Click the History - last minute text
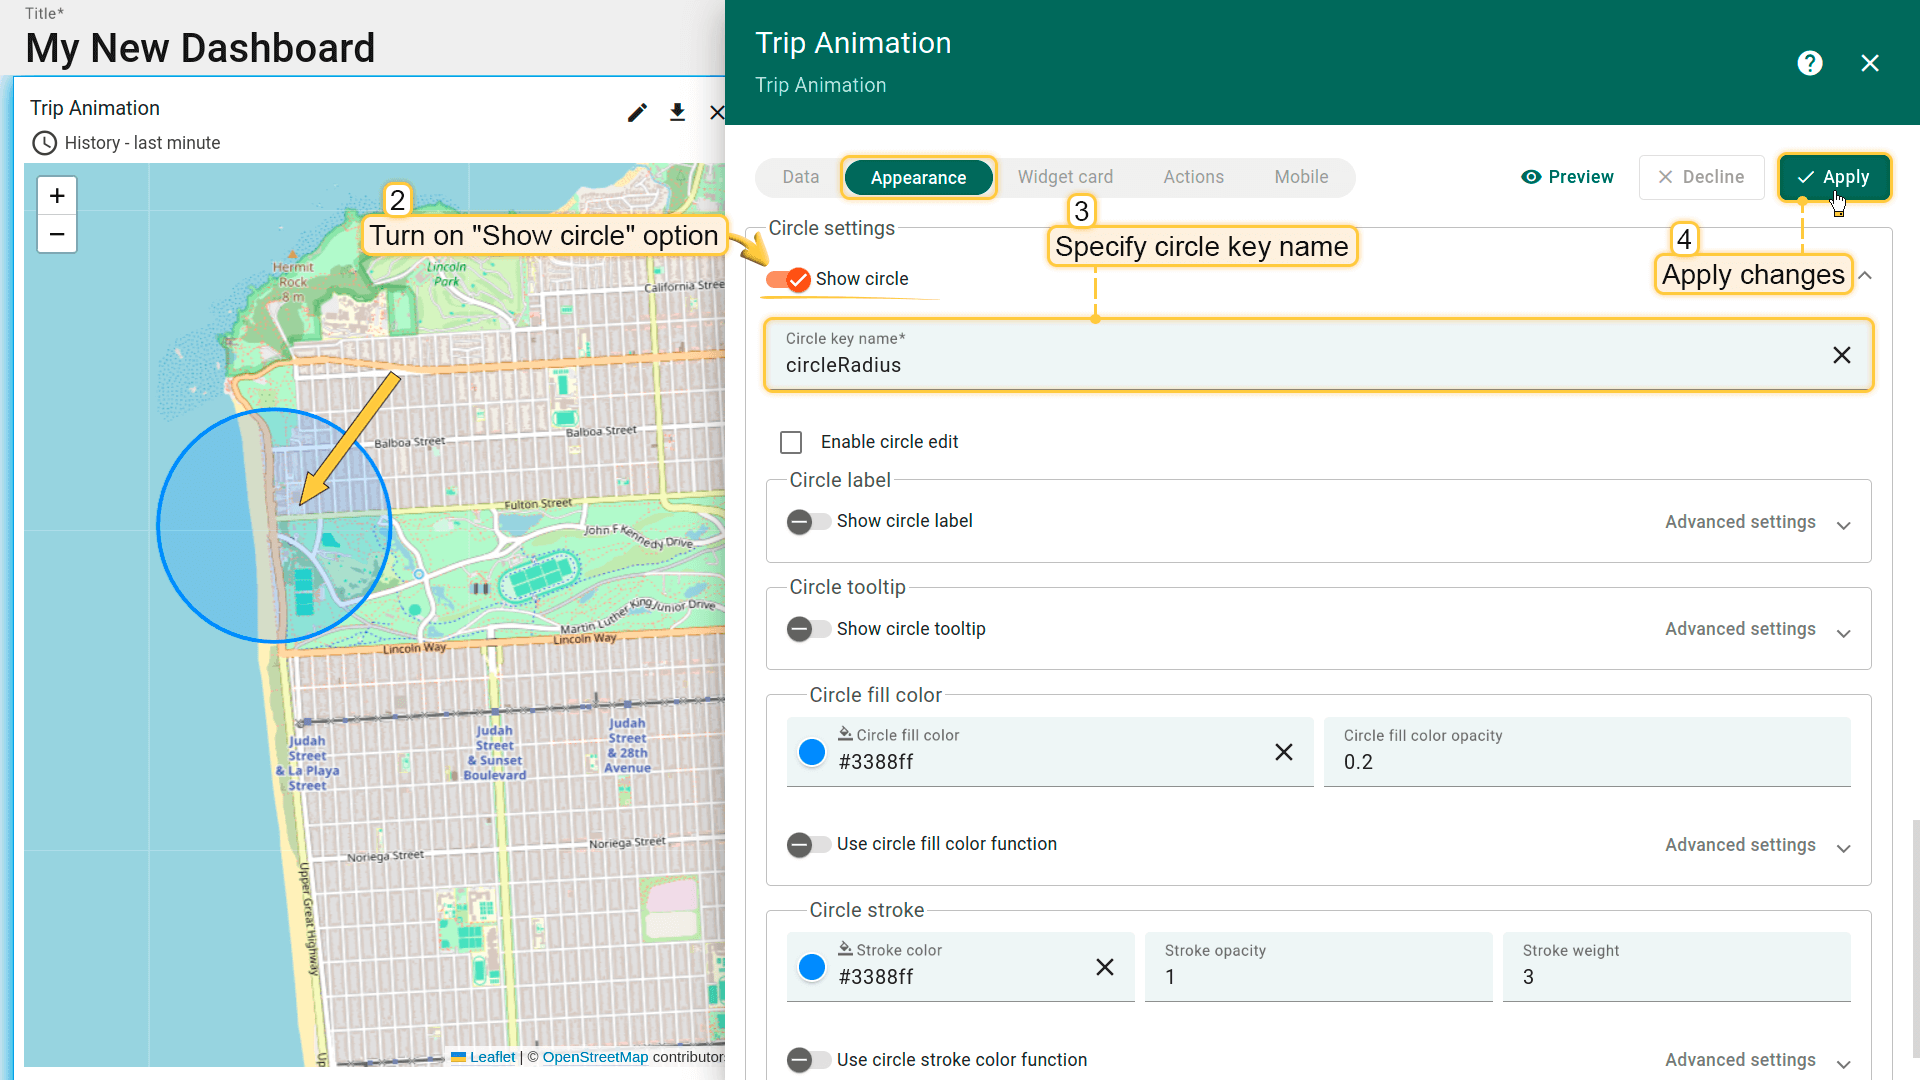 pyautogui.click(x=142, y=143)
